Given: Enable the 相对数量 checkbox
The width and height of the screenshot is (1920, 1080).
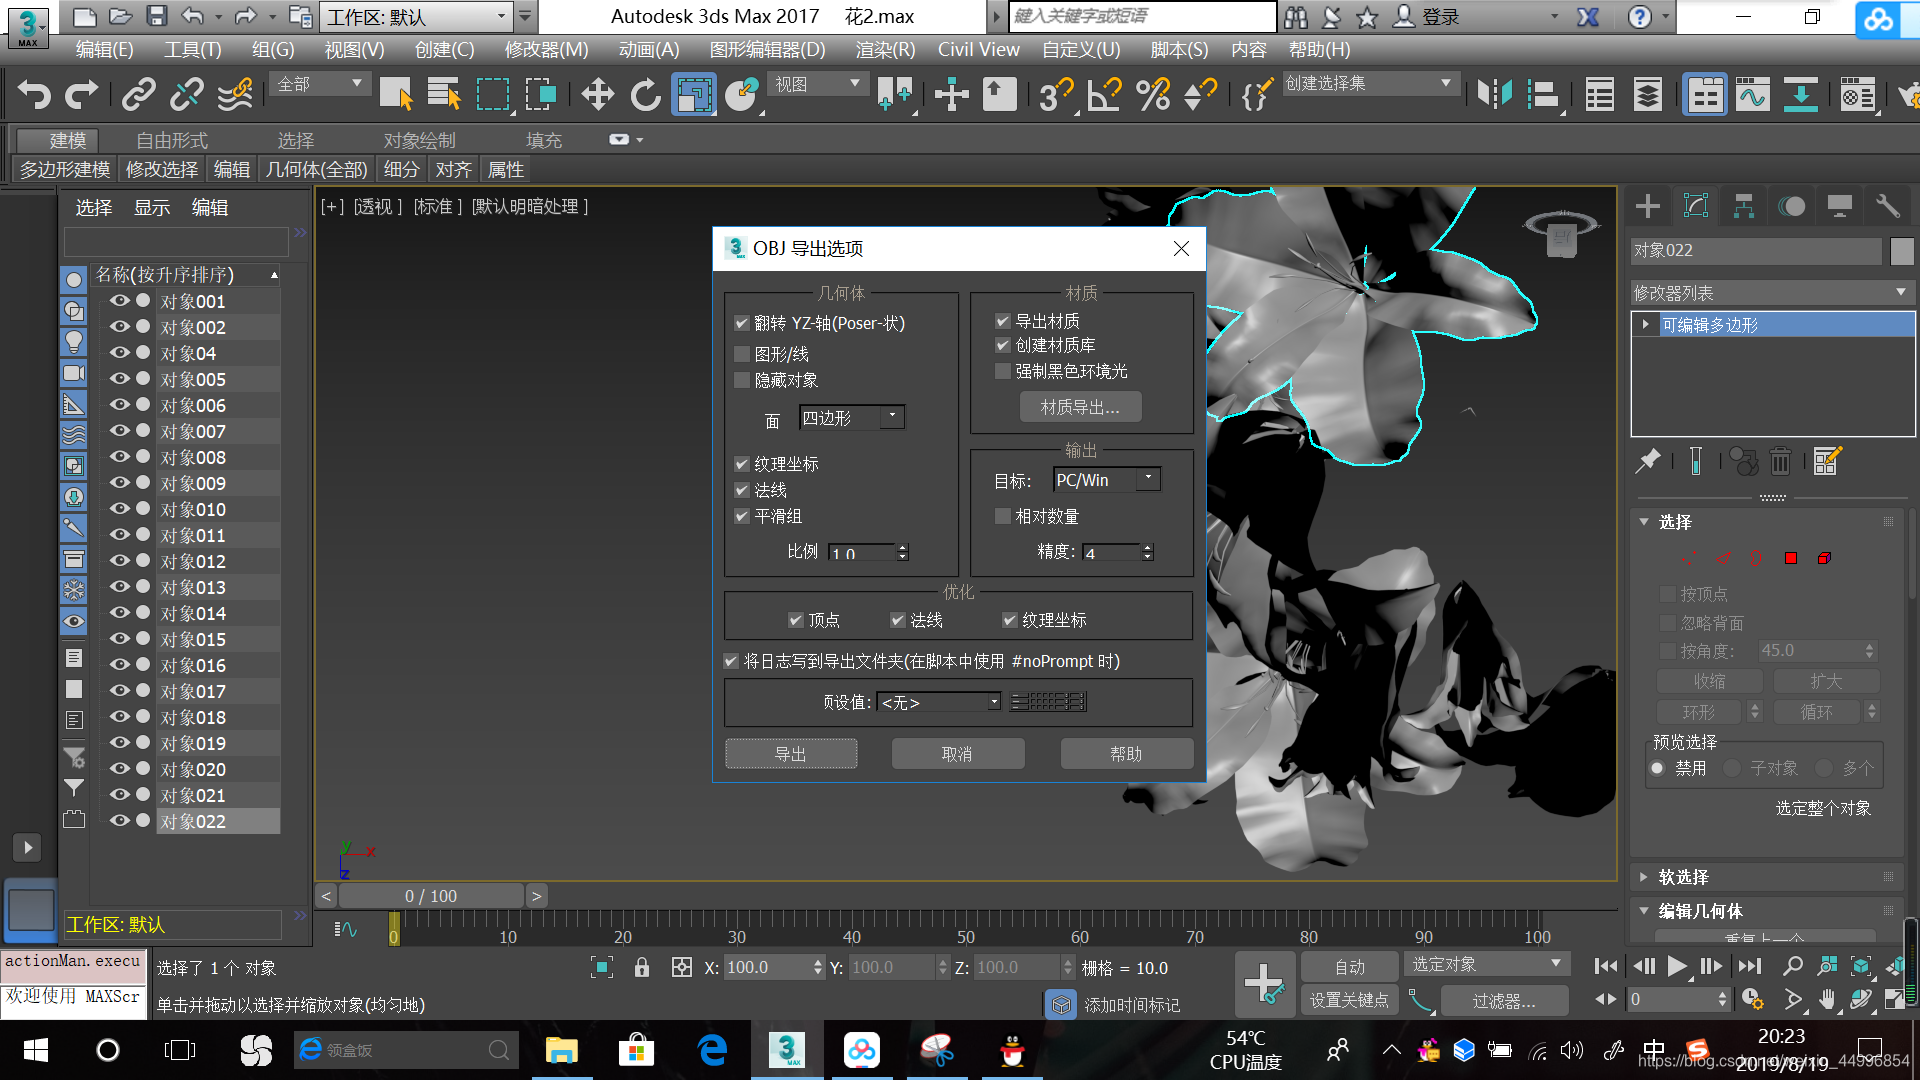Looking at the screenshot, I should point(1003,516).
